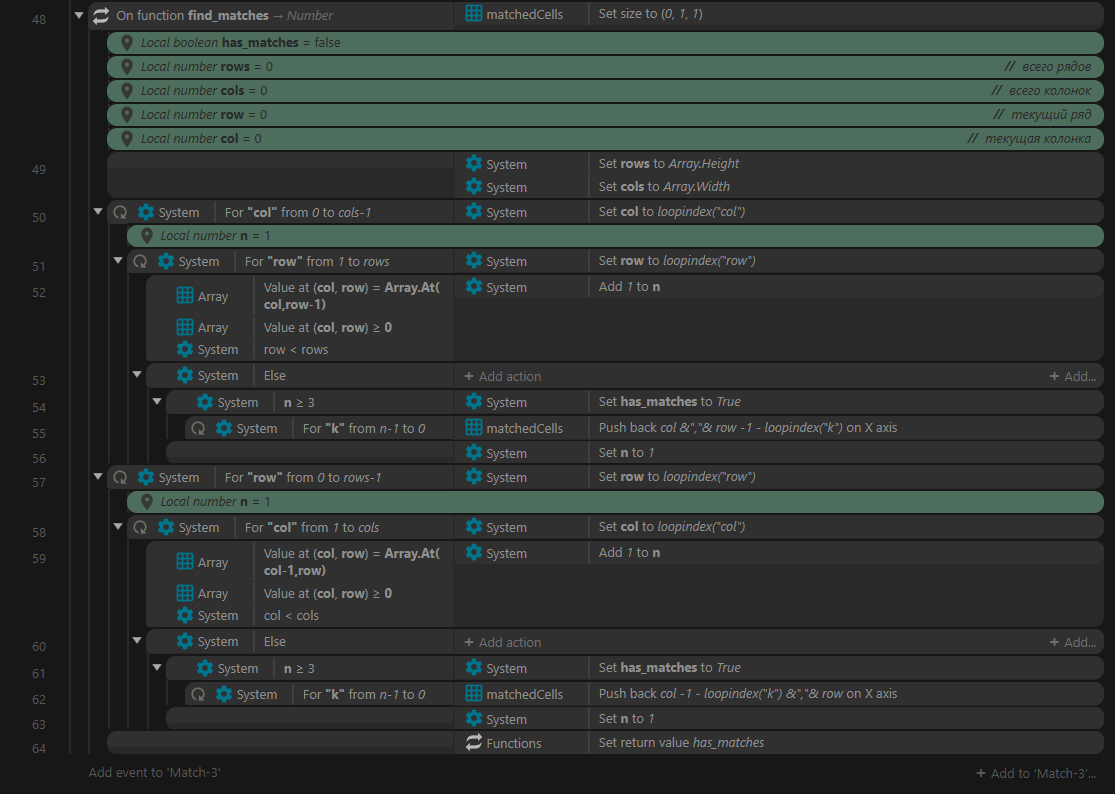Click the Functions icon for 'Set return value'
Viewport: 1115px width, 794px height.
tap(474, 742)
